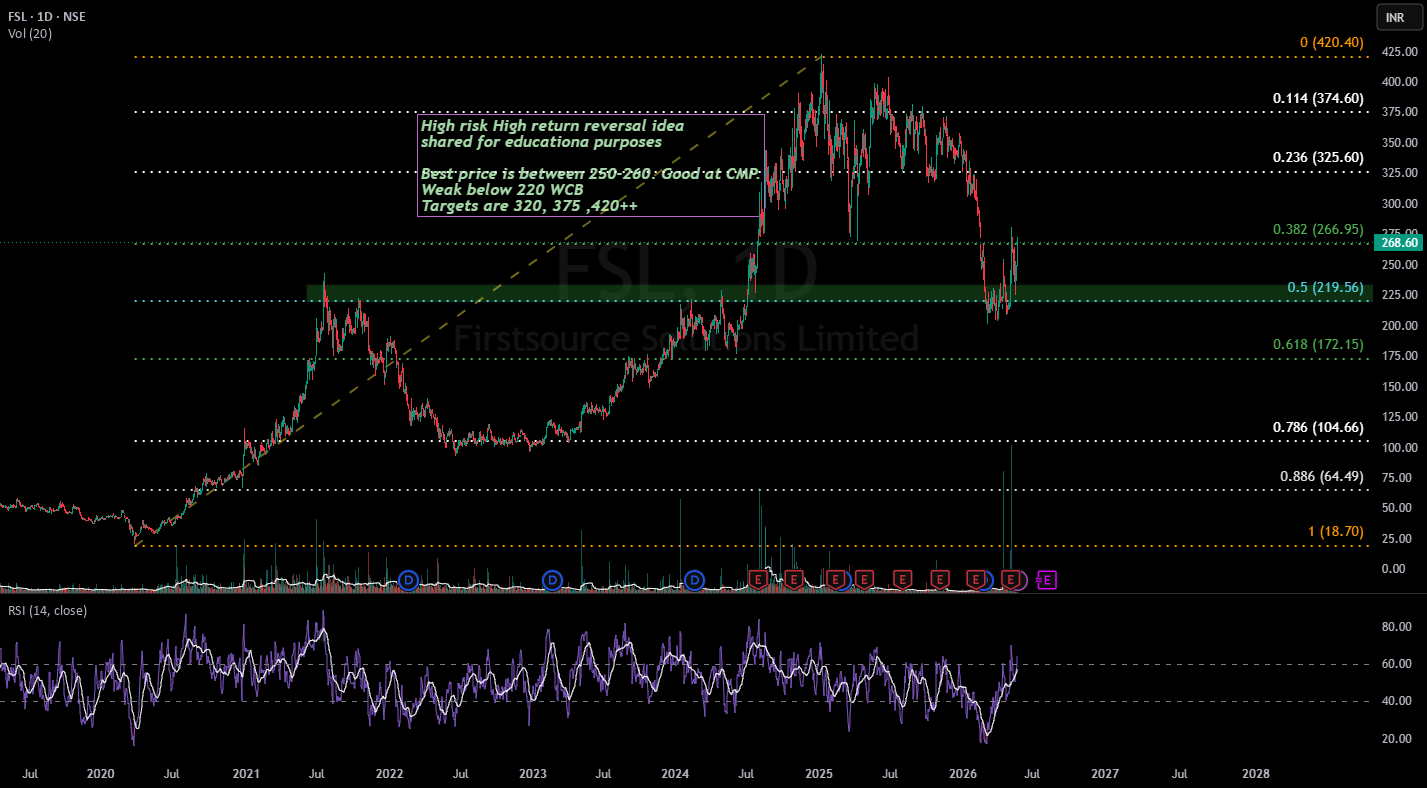The height and width of the screenshot is (788, 1427).
Task: Click the 2026 label on the time axis
Action: click(x=963, y=773)
